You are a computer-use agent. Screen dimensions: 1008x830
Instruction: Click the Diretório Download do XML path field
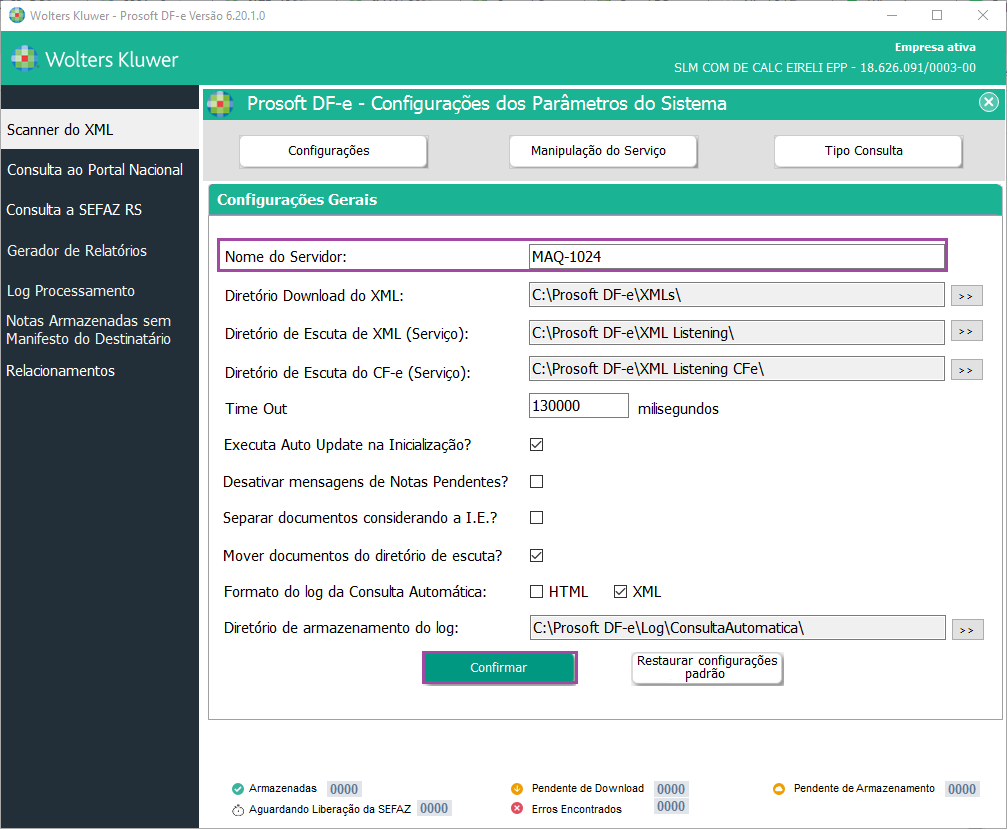[x=737, y=294]
